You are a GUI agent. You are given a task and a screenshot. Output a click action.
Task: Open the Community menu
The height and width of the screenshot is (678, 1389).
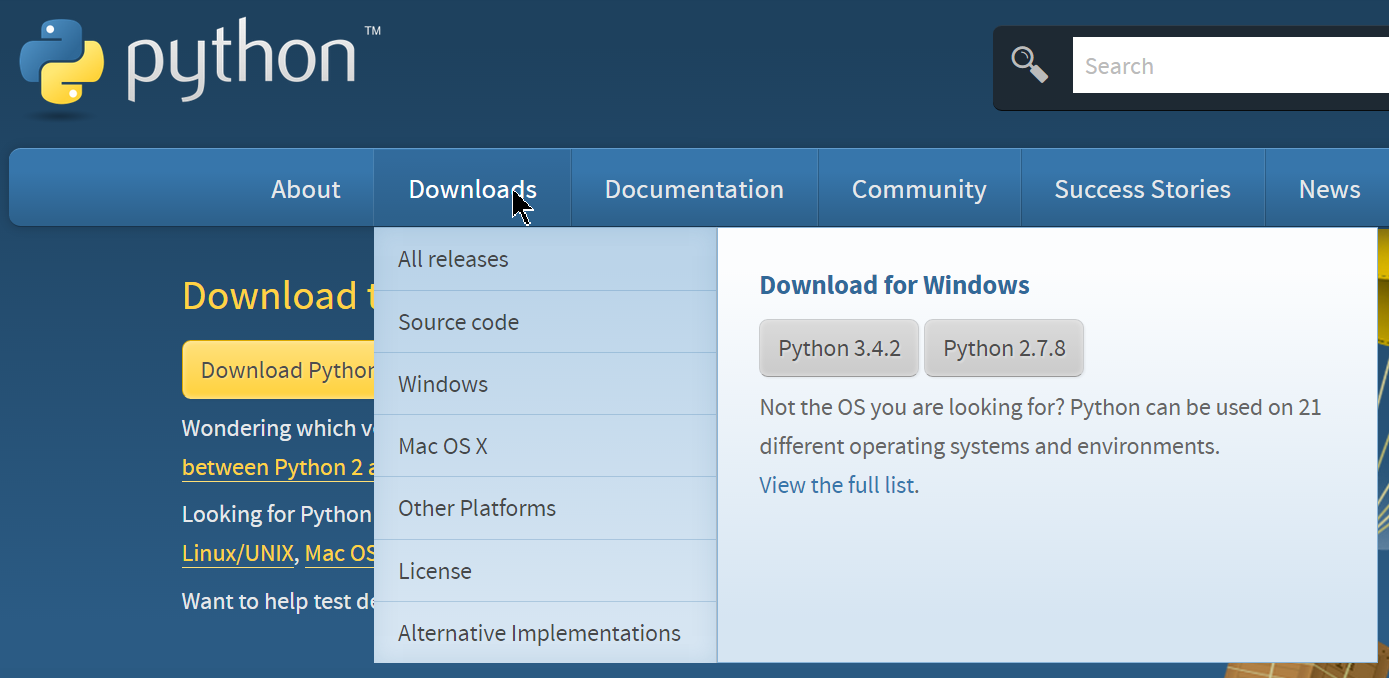pos(918,188)
